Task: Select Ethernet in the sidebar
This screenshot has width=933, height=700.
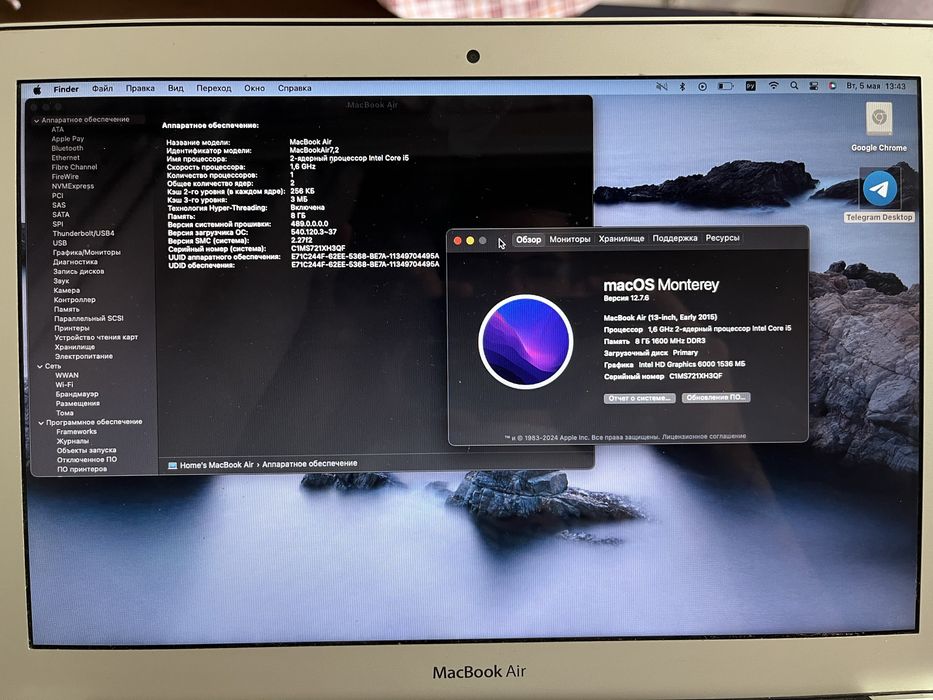Action: (x=65, y=158)
